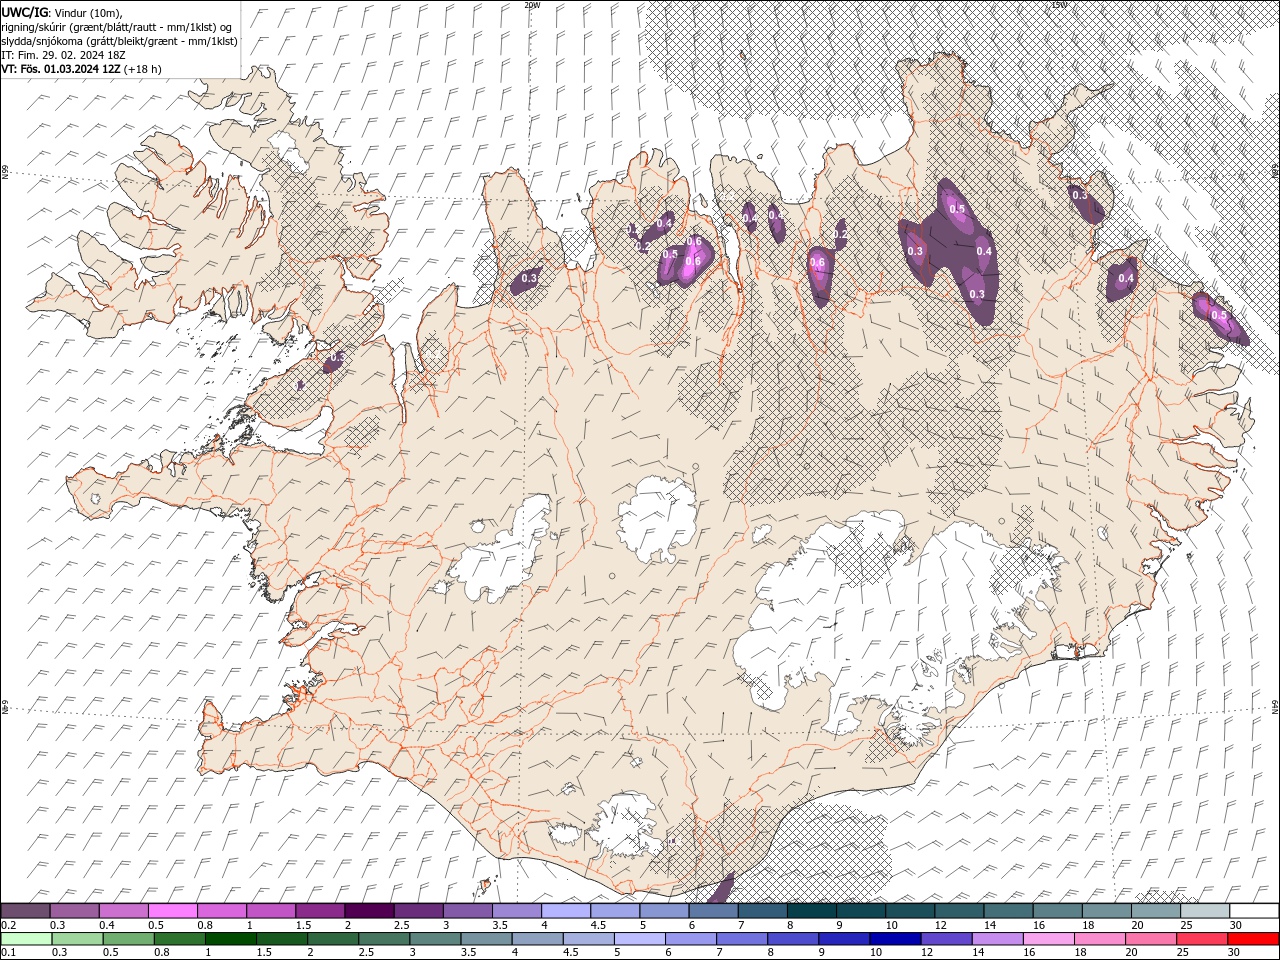
Task: Click the lower legend swatch starting at 14
Action: (x=996, y=938)
